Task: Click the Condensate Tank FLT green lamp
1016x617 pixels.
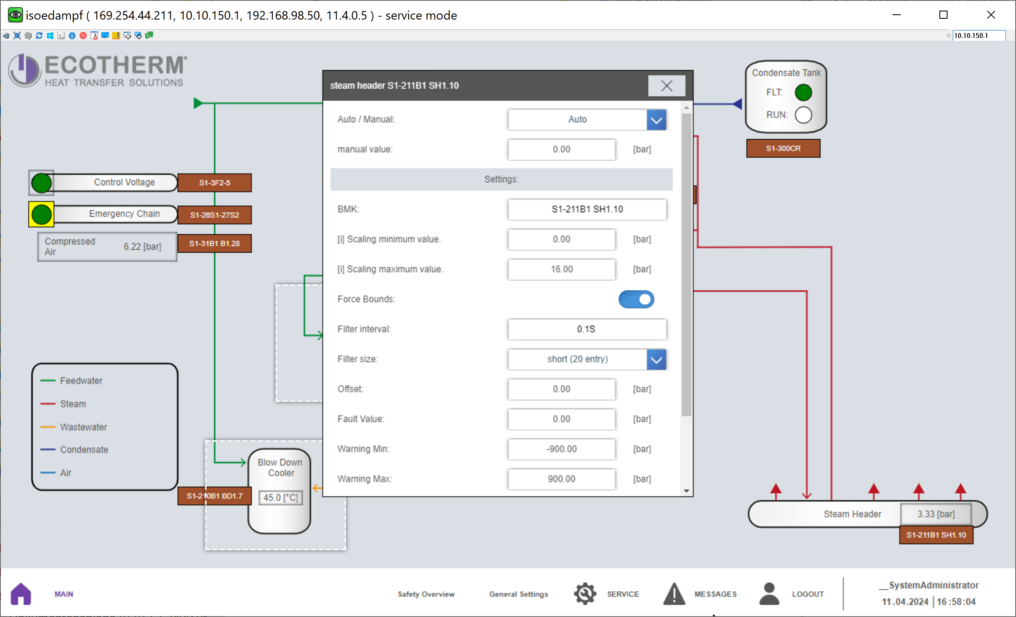Action: (803, 93)
